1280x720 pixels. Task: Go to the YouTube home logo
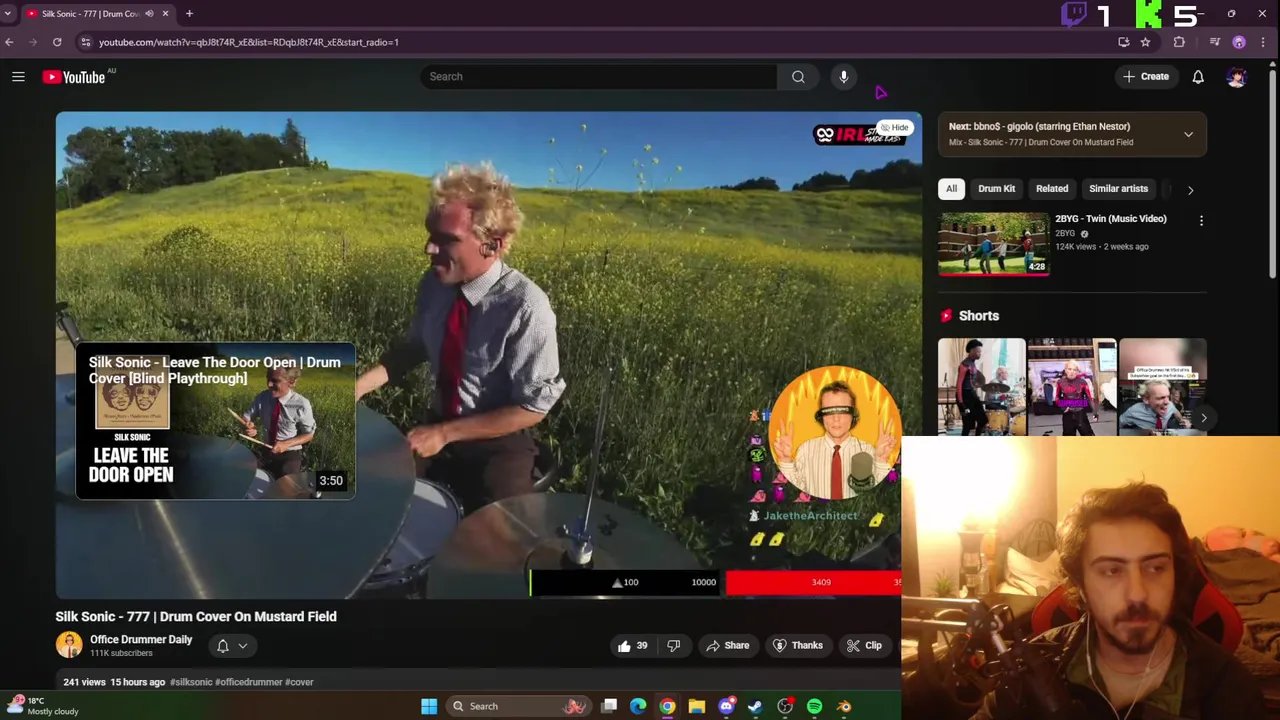coord(74,77)
